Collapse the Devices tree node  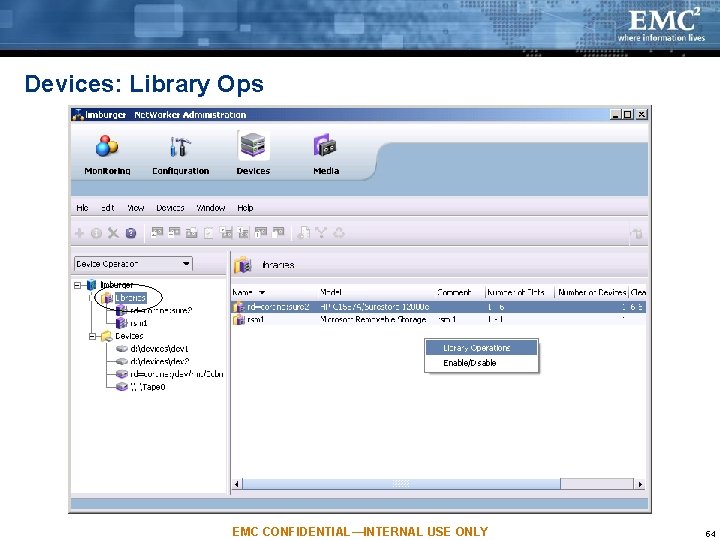tap(92, 337)
